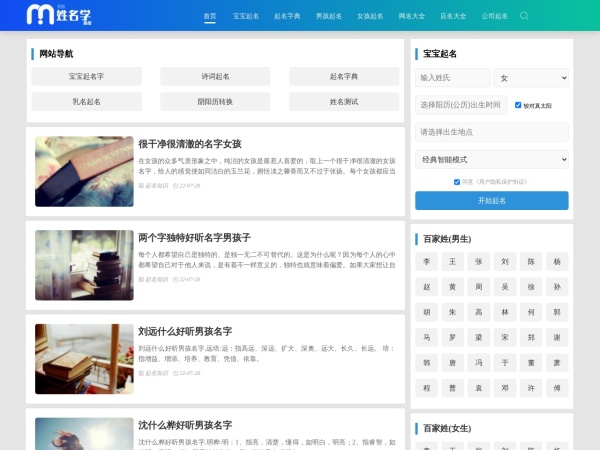Select surname 陈 in 百家姓(男生)
This screenshot has height=450, width=600.
[x=531, y=262]
